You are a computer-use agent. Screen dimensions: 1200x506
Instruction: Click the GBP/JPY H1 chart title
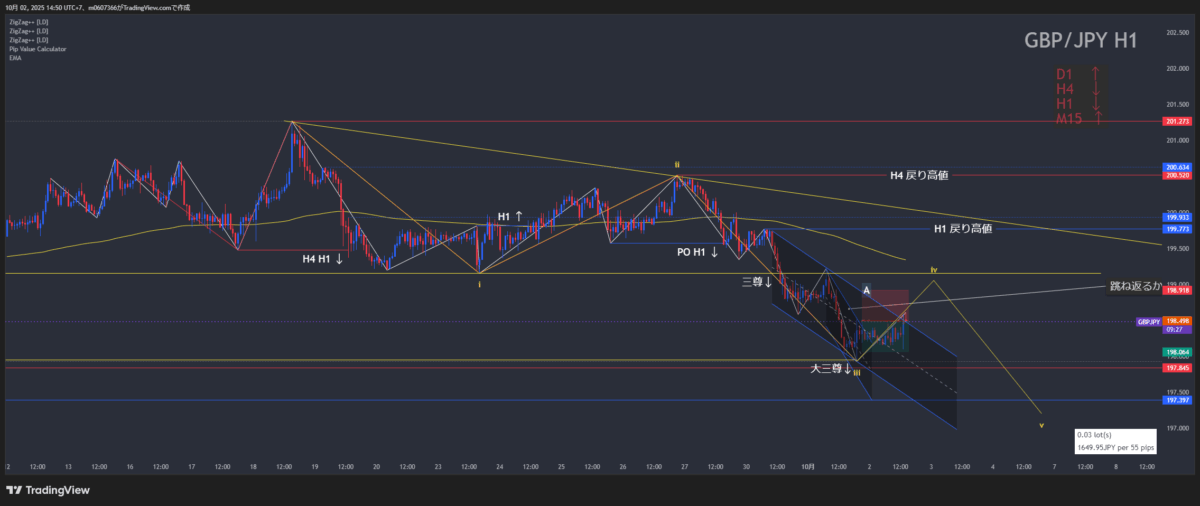1080,40
